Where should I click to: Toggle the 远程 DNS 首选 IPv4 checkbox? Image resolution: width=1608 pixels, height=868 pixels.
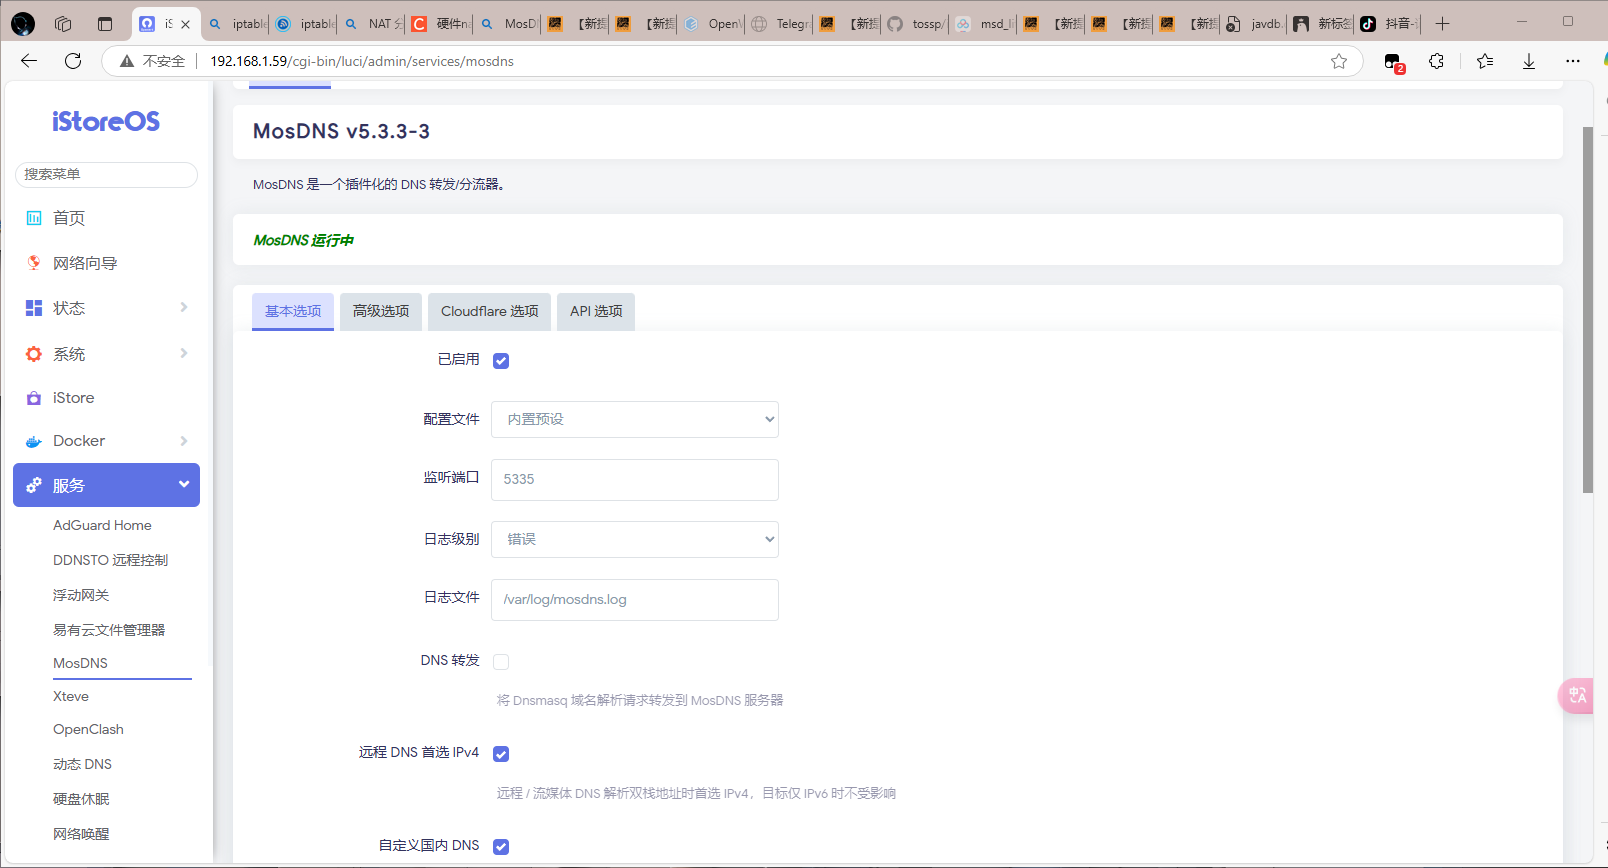click(x=501, y=754)
